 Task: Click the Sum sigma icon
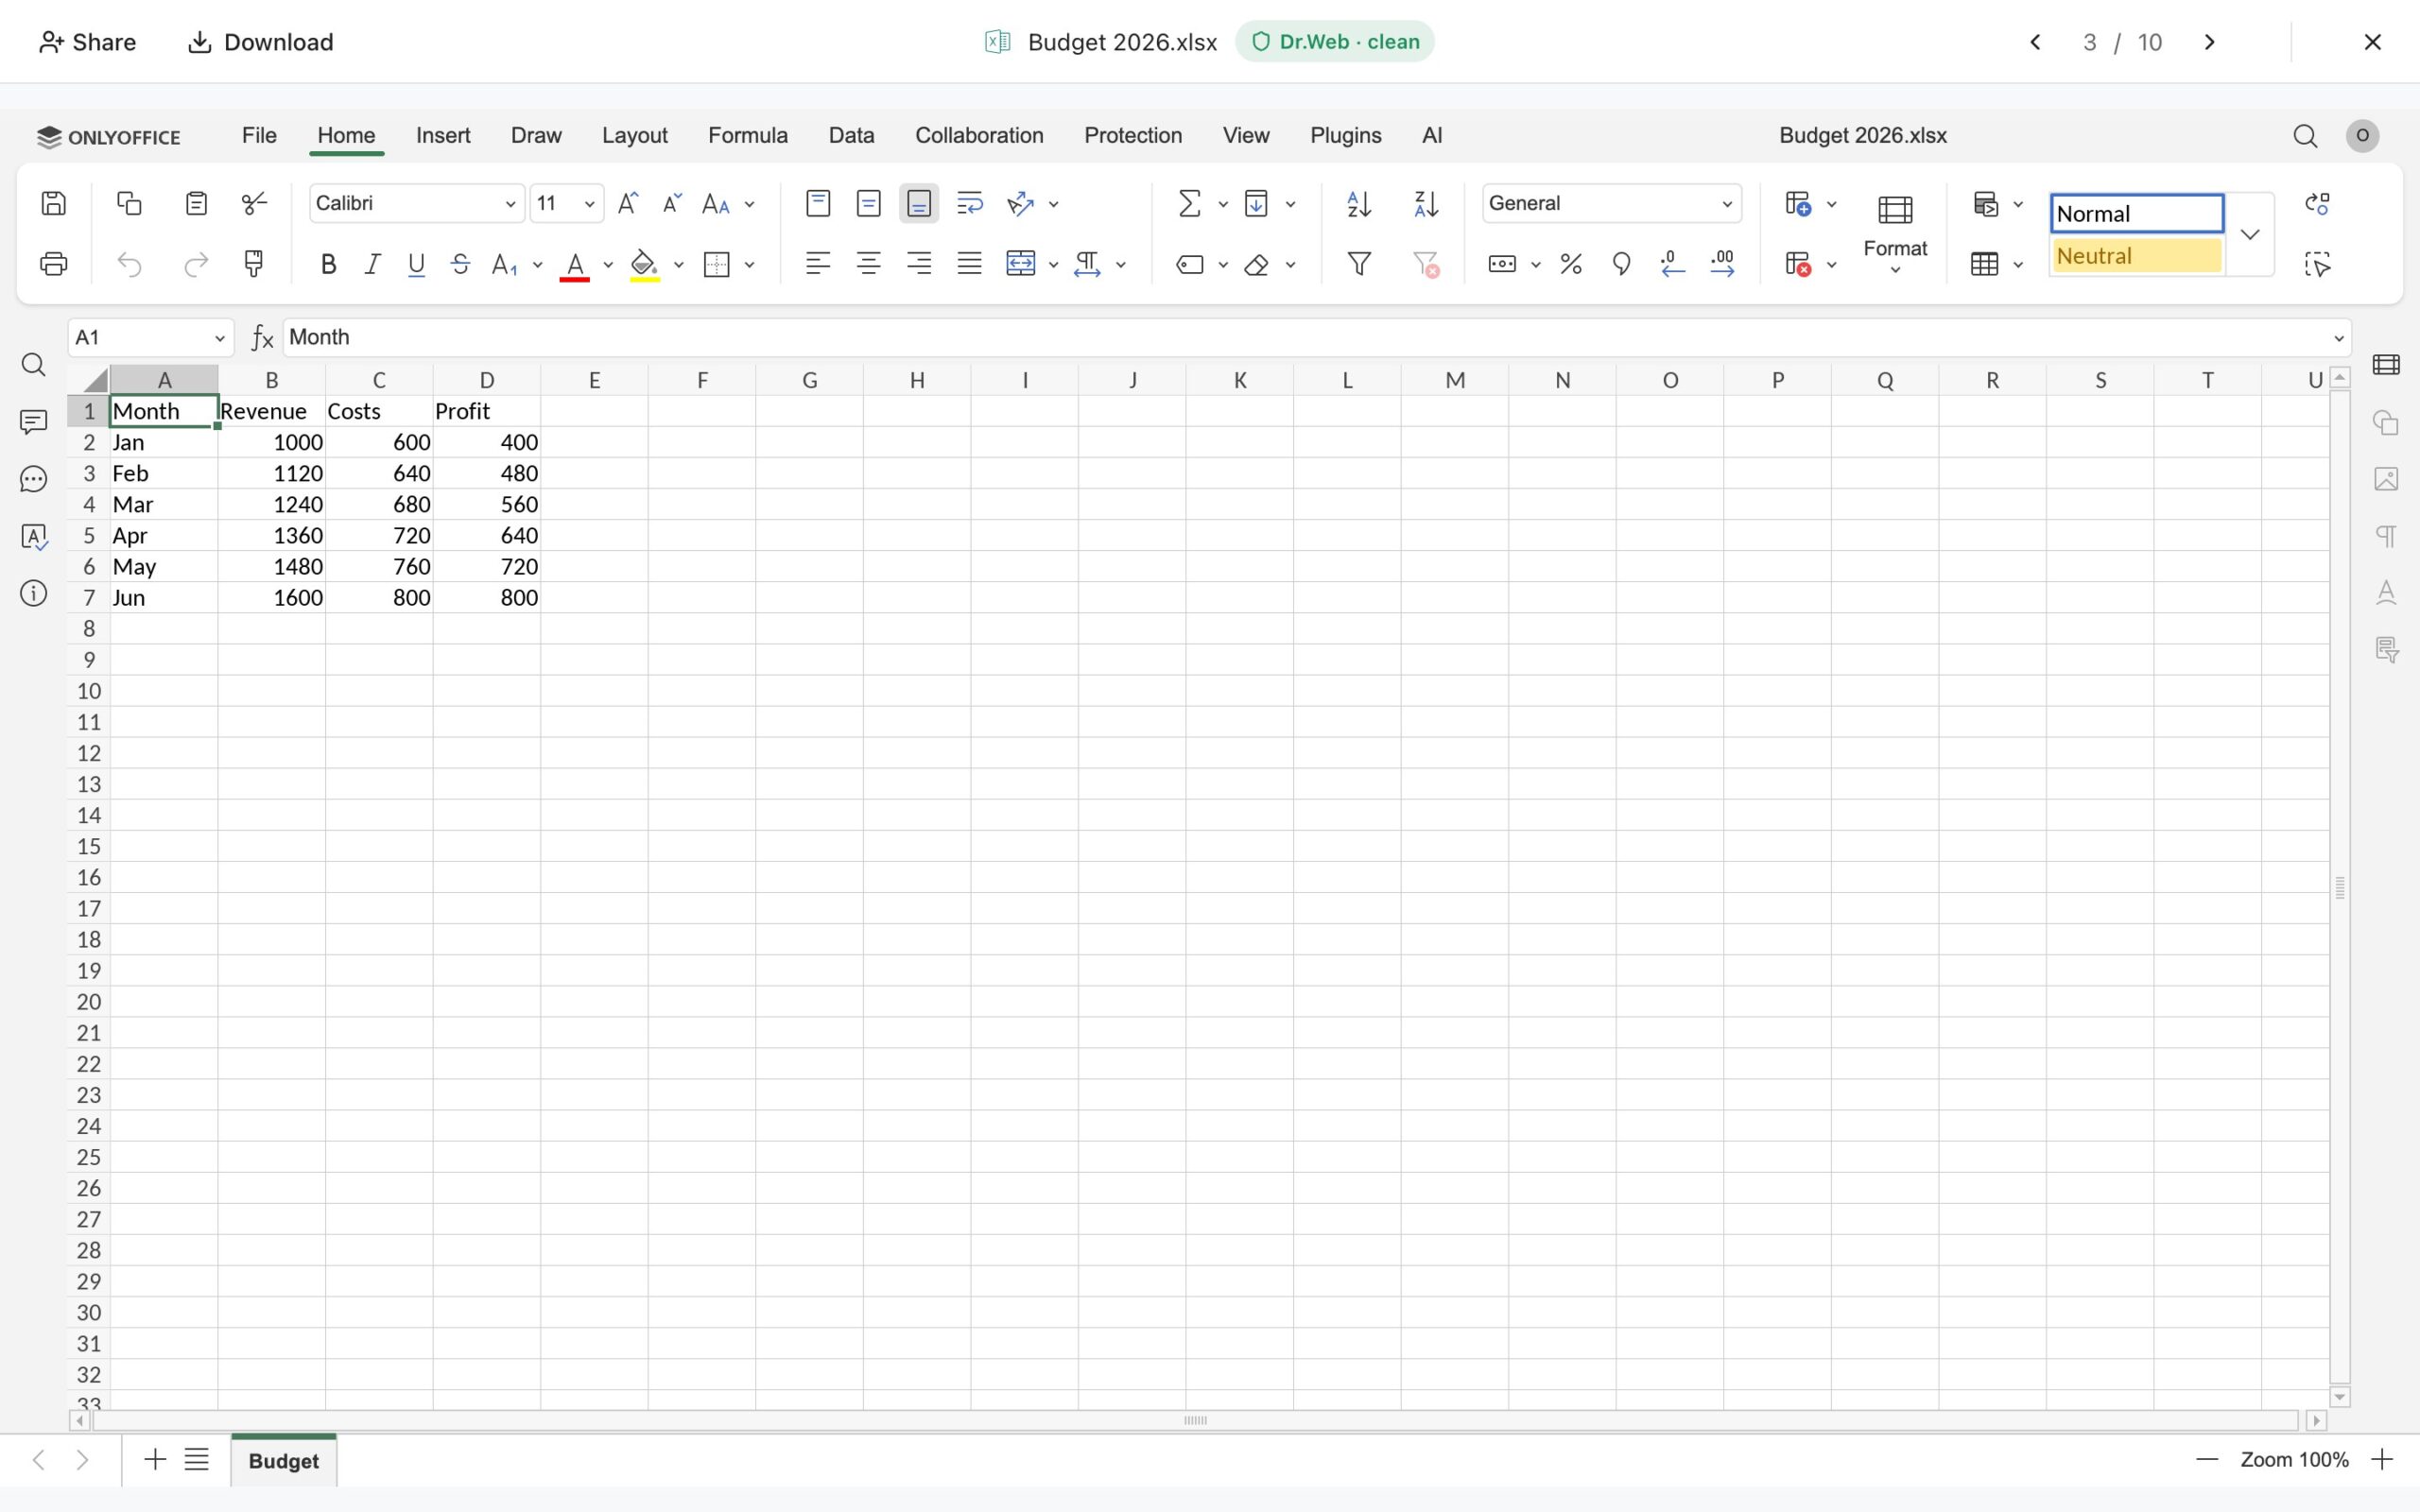(1189, 204)
